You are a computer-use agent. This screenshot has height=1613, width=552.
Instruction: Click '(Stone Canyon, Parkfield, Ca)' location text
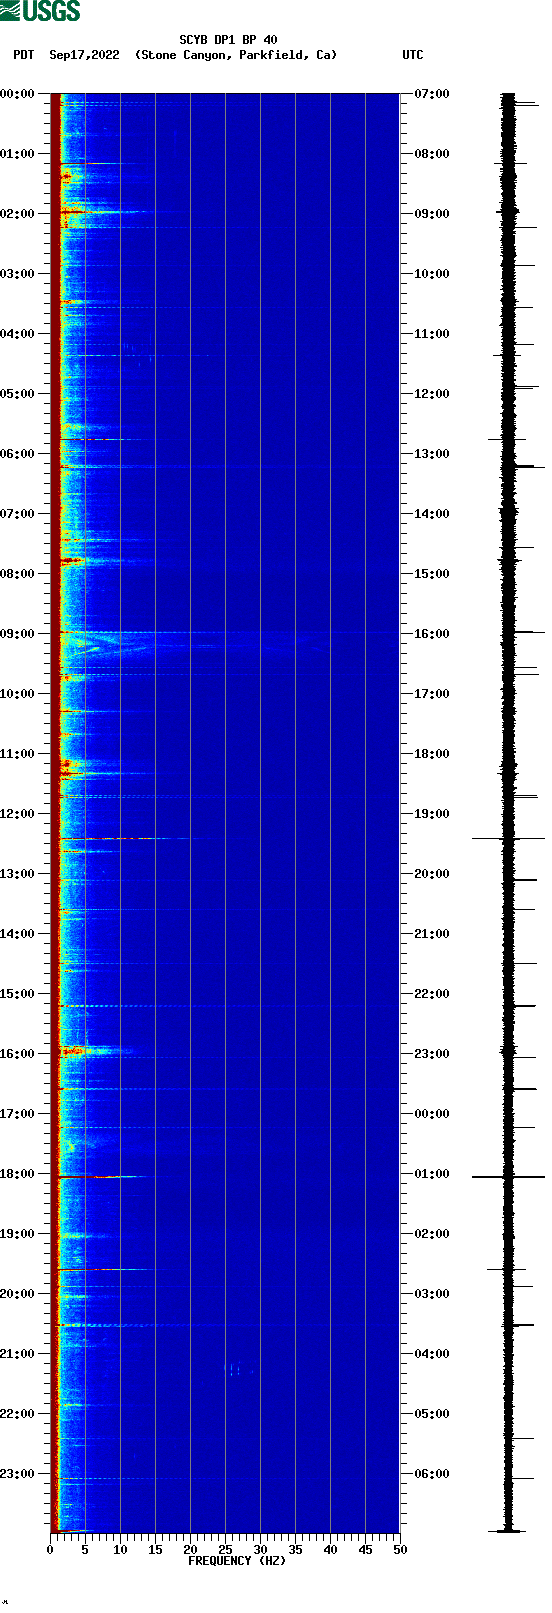click(x=236, y=55)
